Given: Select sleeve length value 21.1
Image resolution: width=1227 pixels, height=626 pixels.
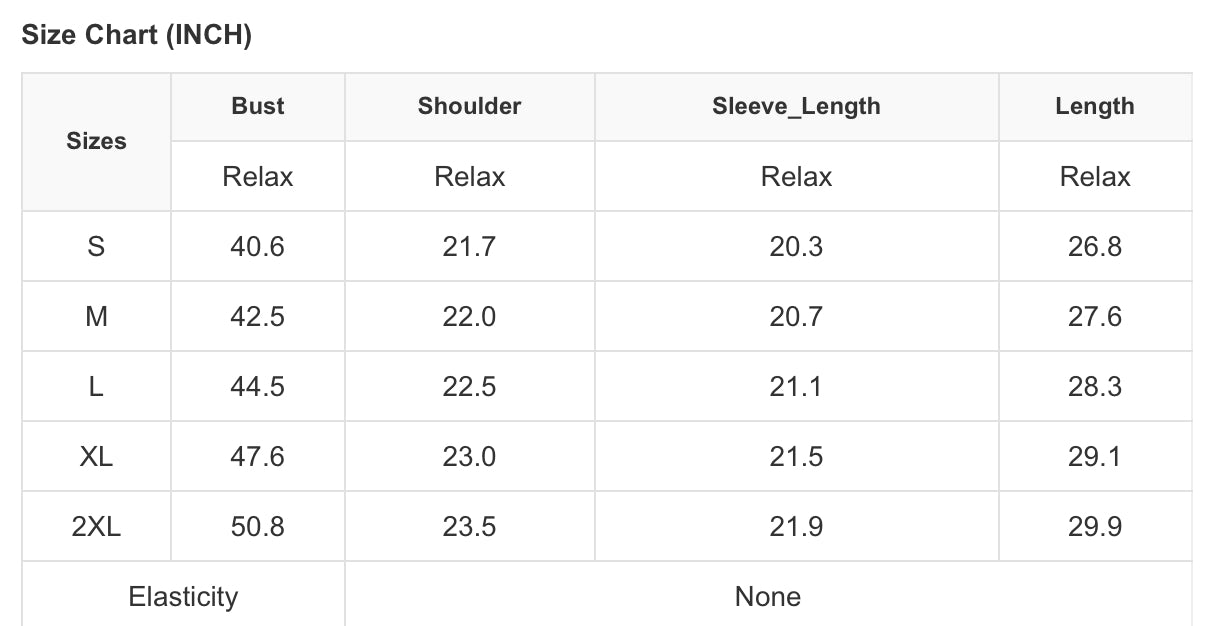Looking at the screenshot, I should 796,387.
